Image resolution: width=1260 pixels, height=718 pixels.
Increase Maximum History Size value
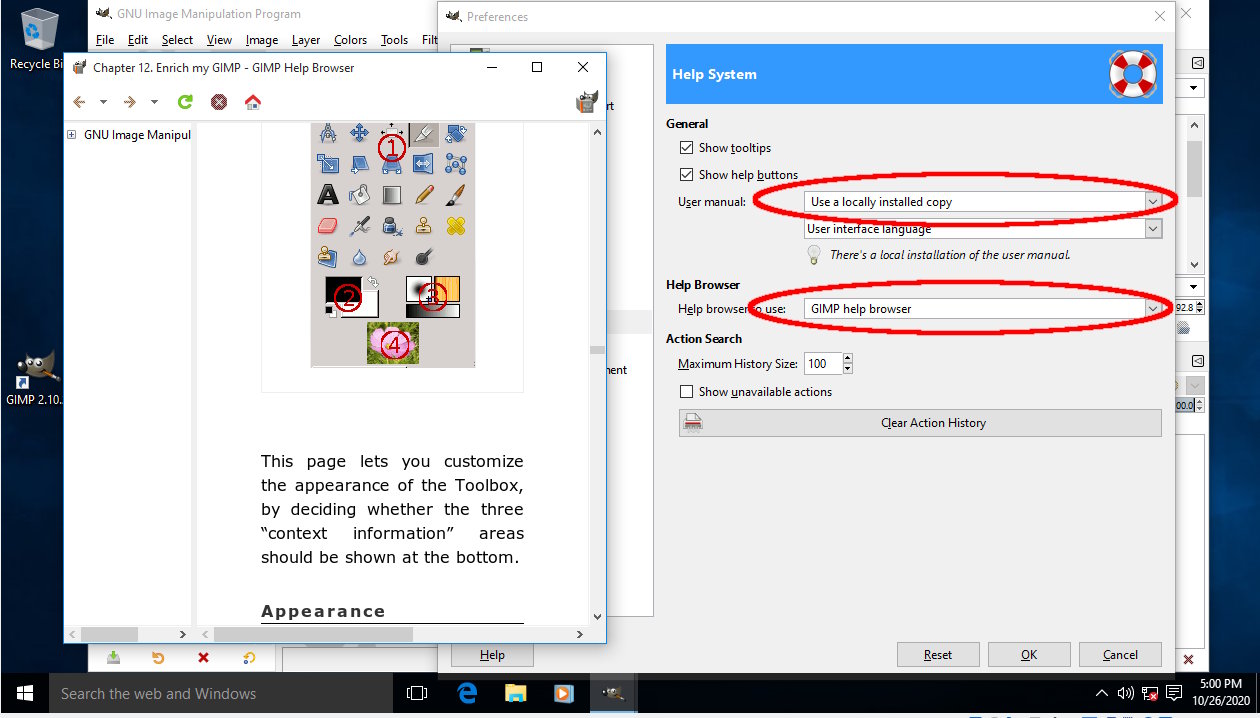click(x=848, y=359)
